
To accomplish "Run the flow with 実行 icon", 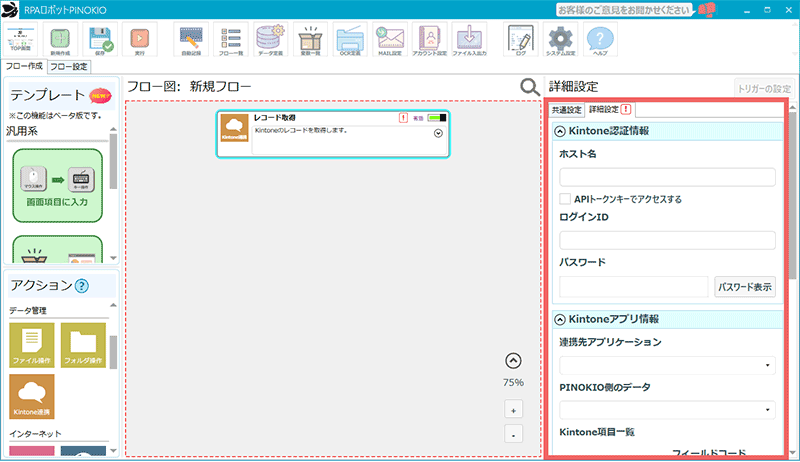I will [139, 39].
